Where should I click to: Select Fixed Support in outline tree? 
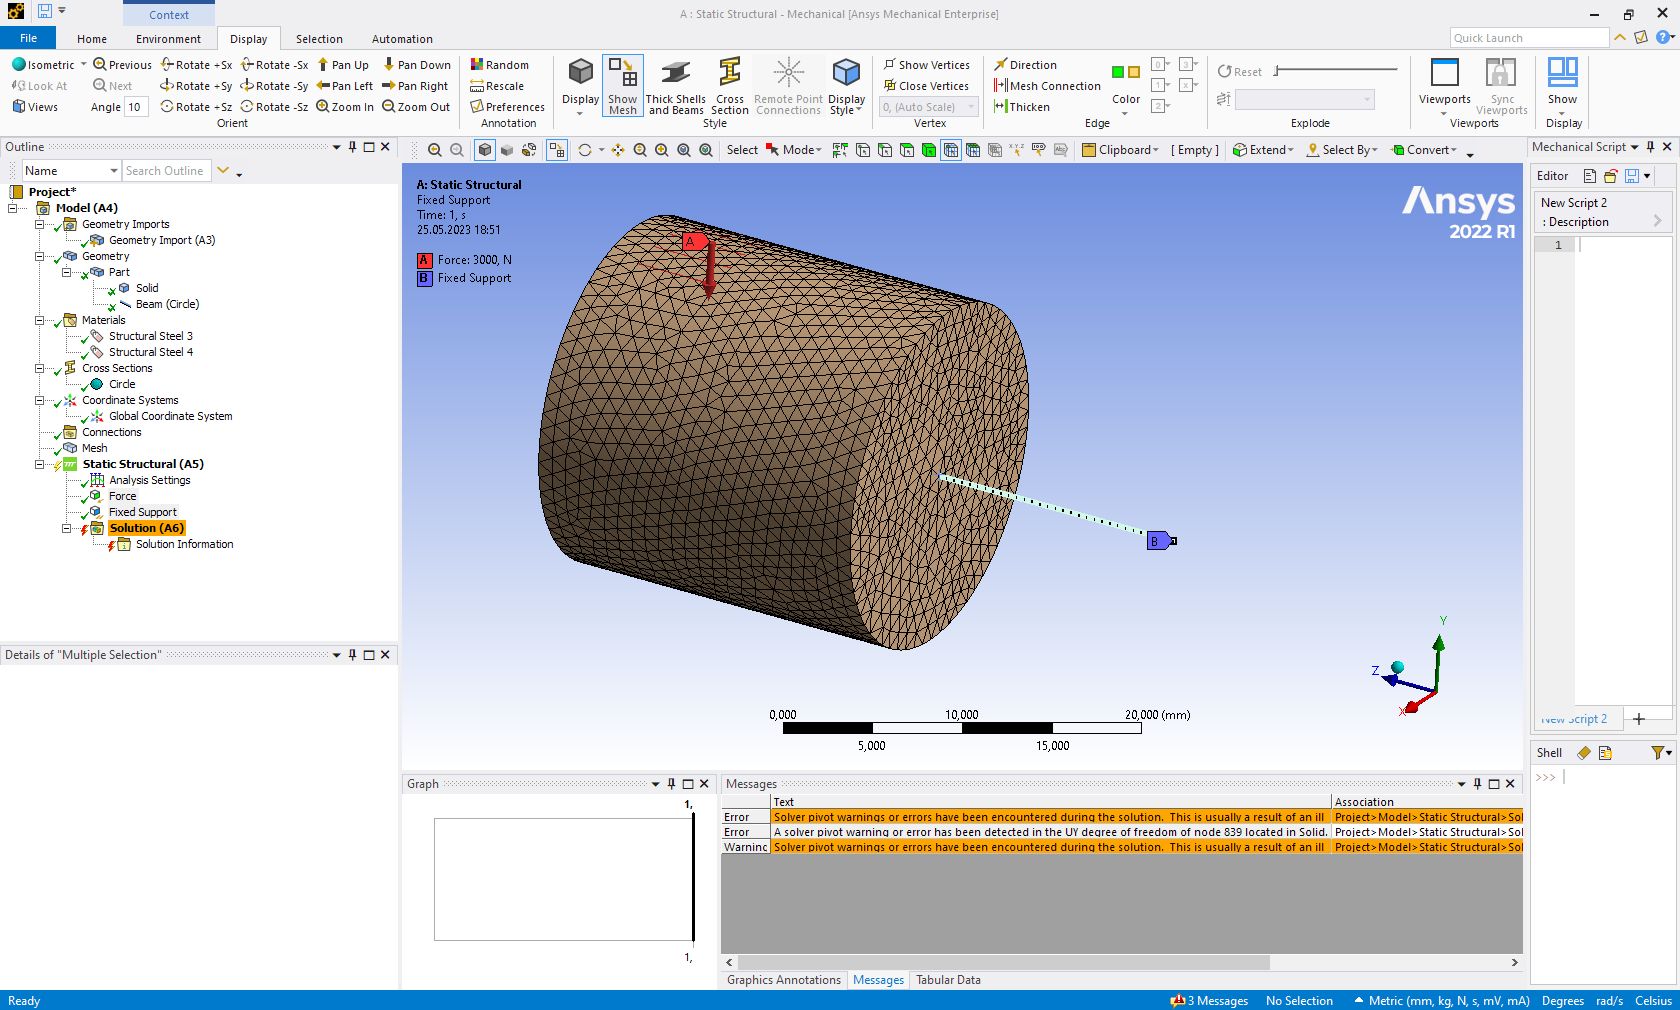[x=142, y=512]
